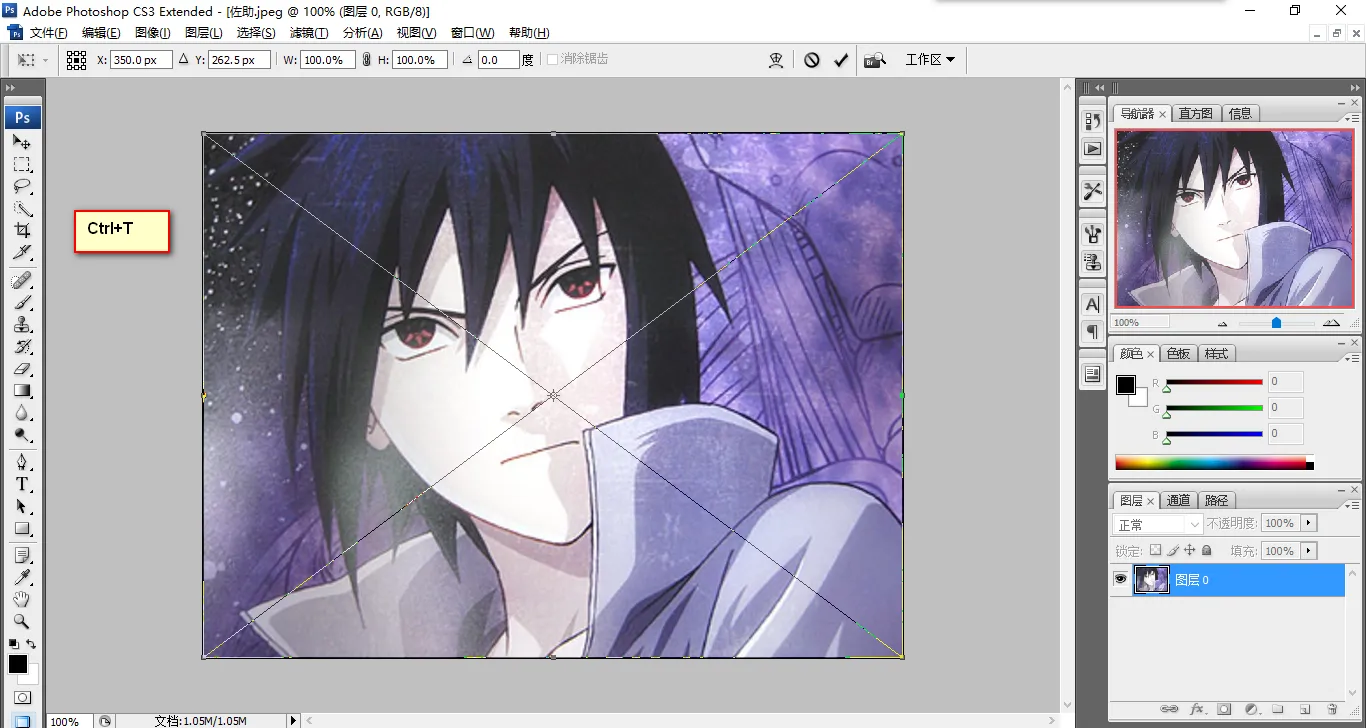Select the History Brush tool

(x=22, y=346)
